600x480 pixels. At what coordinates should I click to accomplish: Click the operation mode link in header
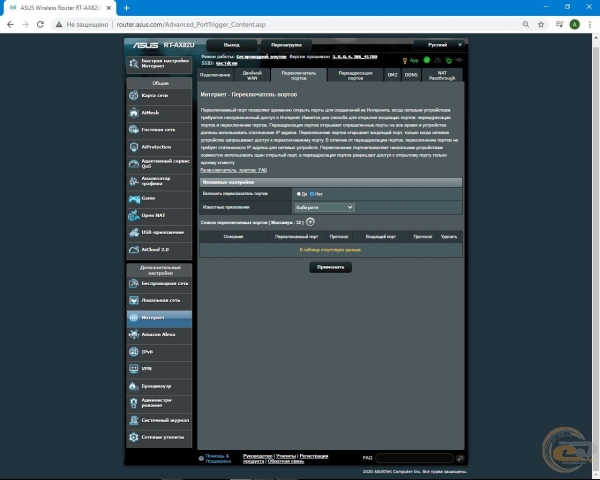261,57
